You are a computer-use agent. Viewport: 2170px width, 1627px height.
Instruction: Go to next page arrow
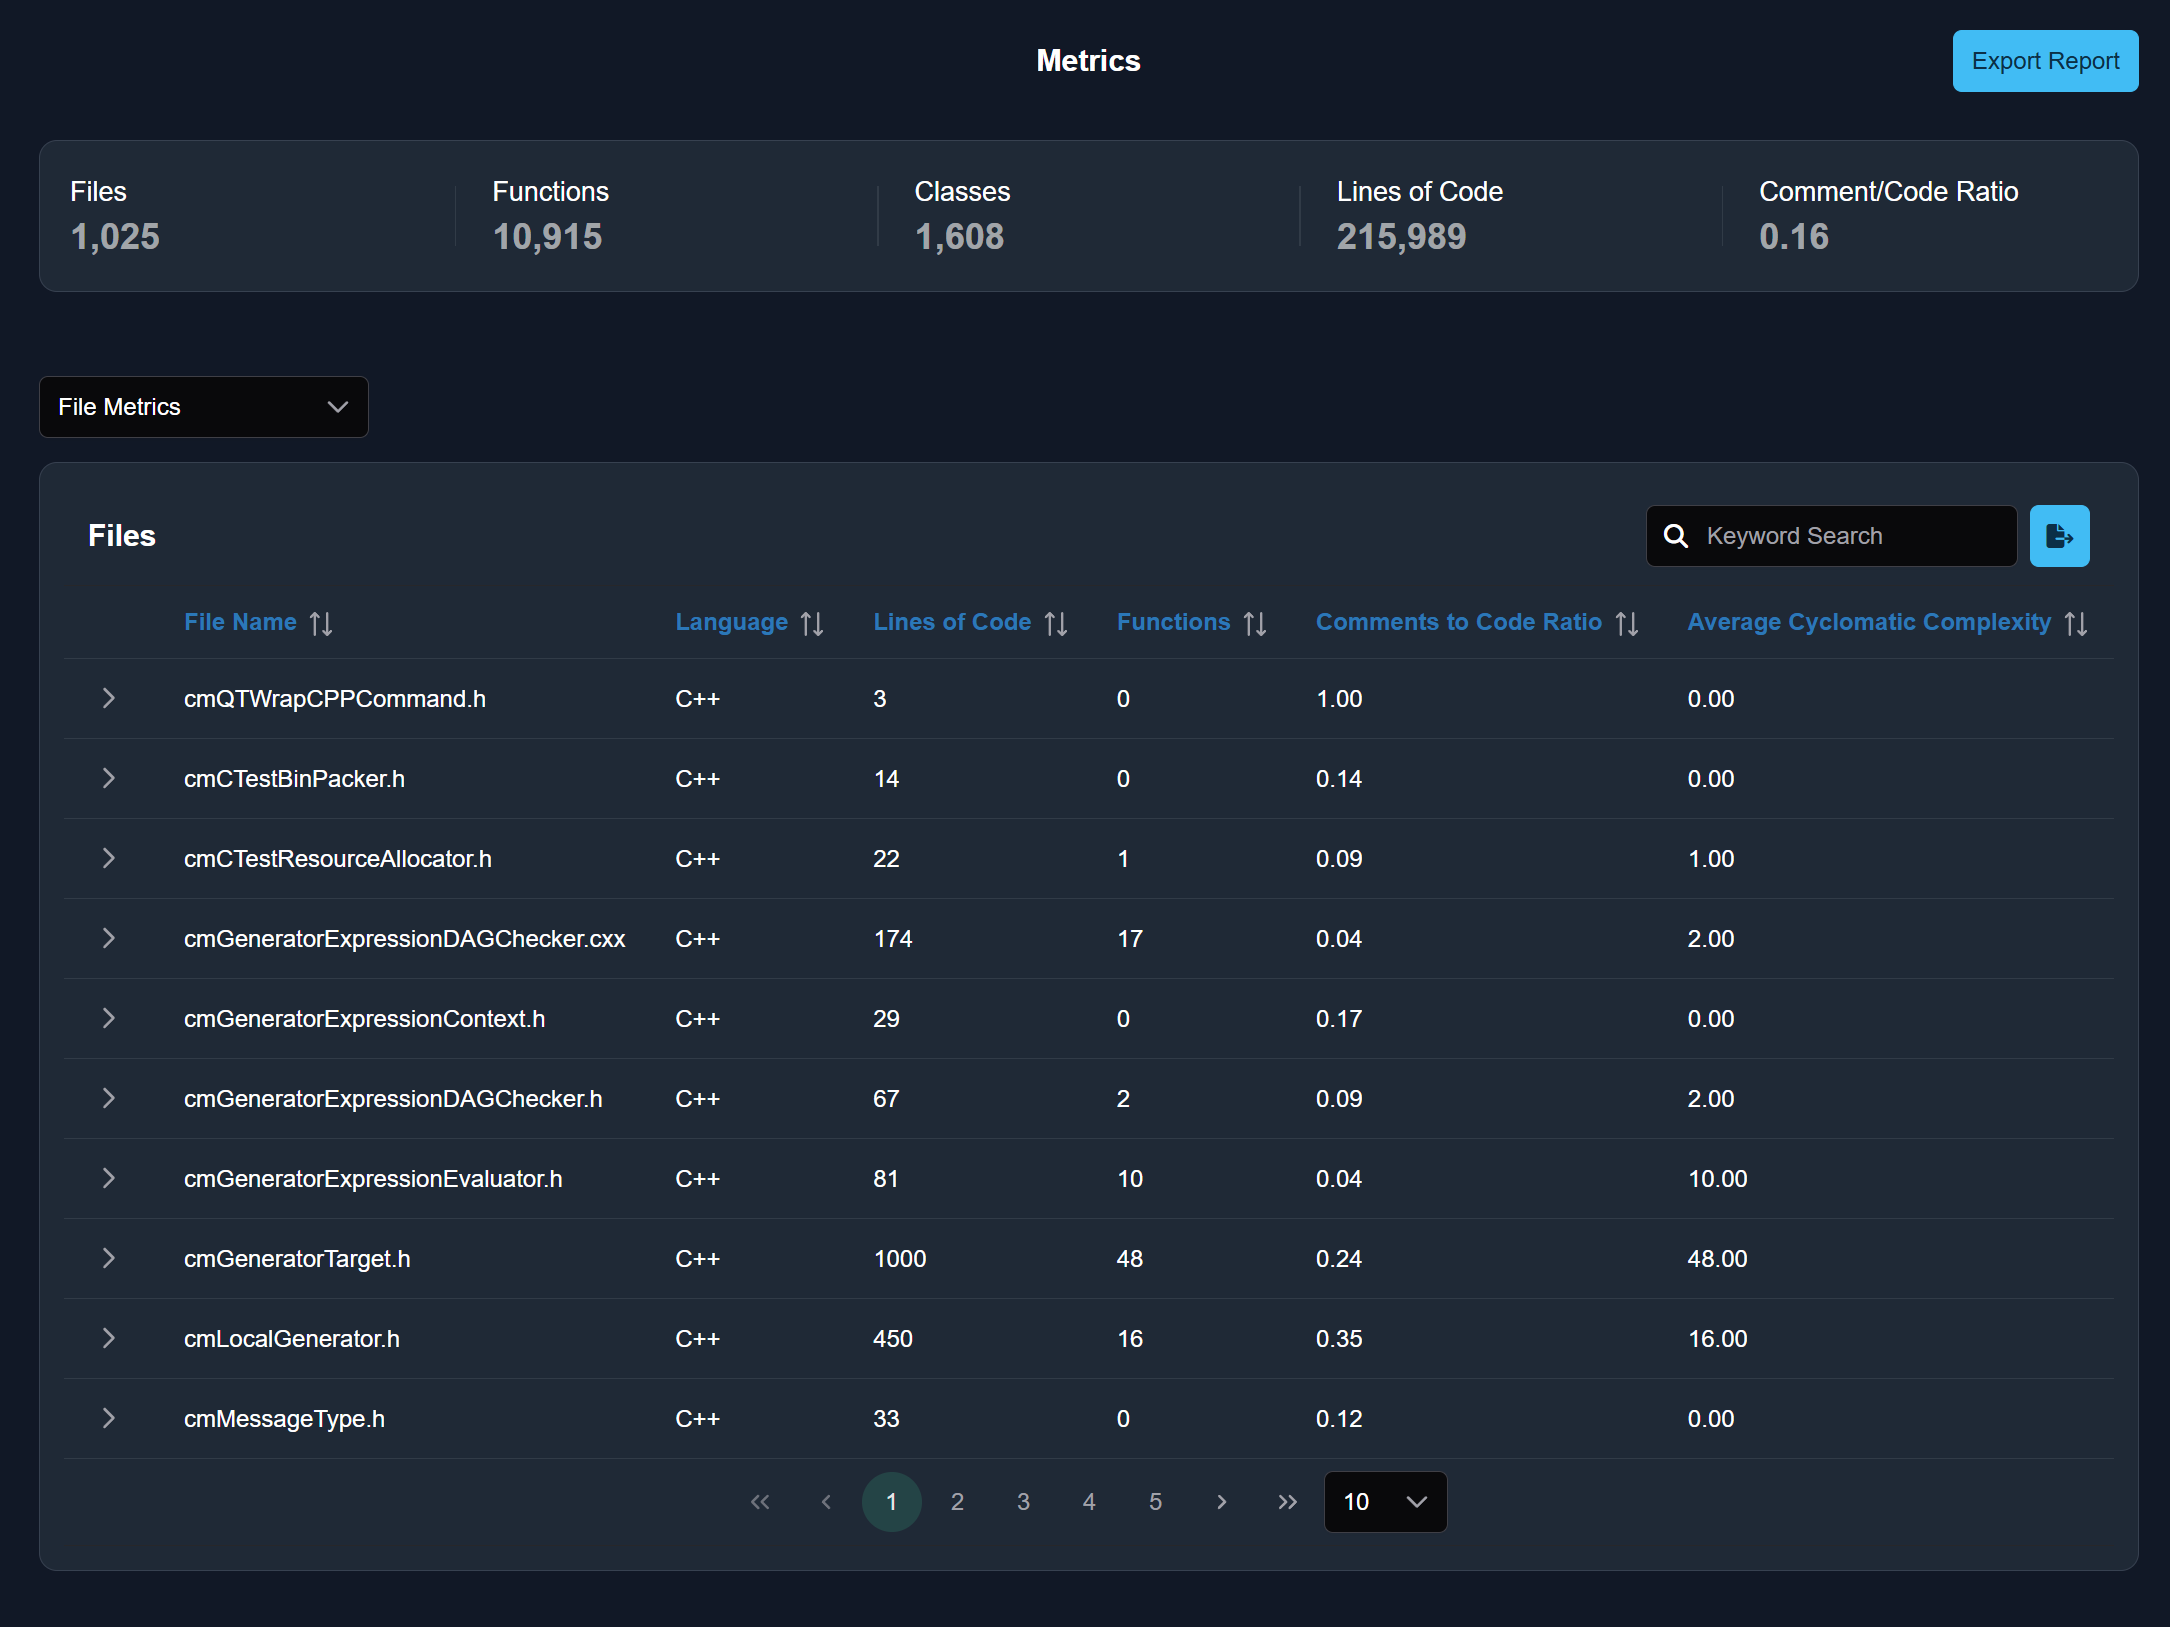1221,1502
